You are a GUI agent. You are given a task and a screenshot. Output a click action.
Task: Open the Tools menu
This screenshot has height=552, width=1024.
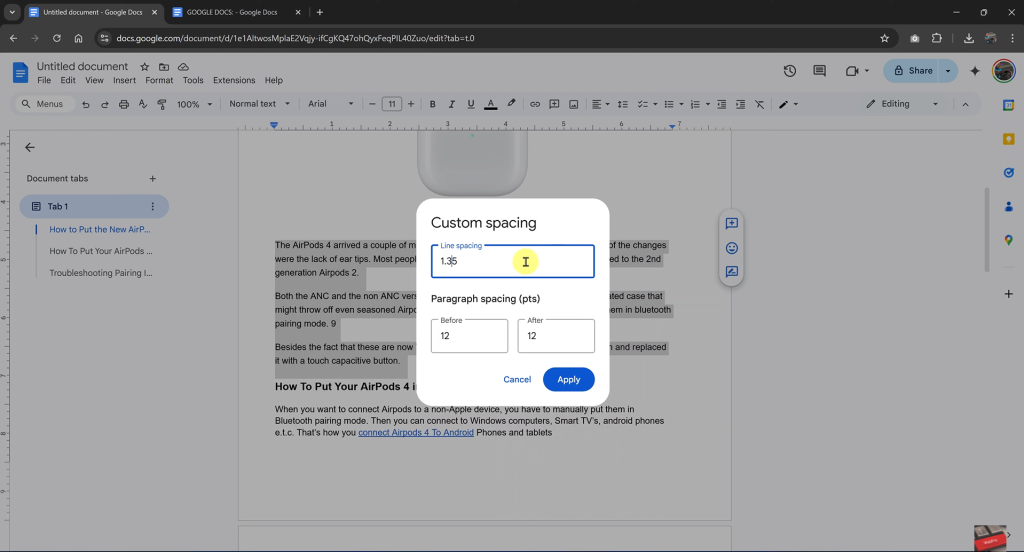pos(193,80)
